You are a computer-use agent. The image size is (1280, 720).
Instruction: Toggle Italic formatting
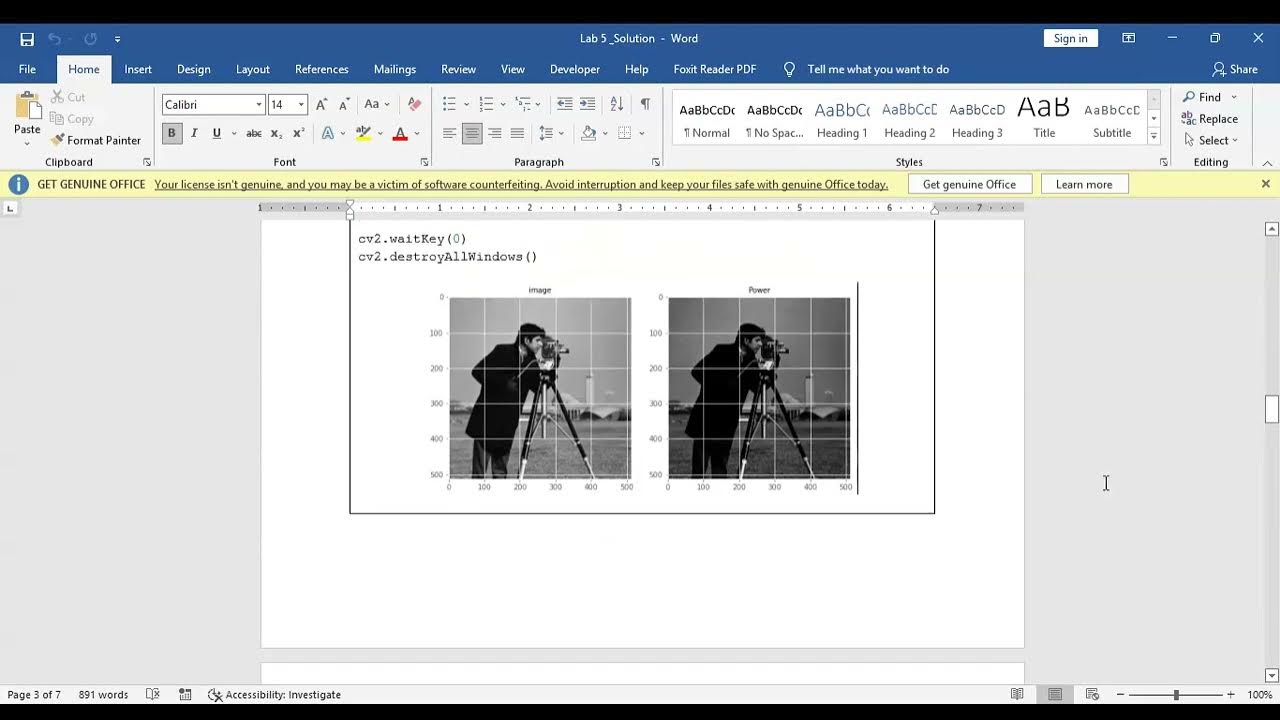[x=194, y=133]
